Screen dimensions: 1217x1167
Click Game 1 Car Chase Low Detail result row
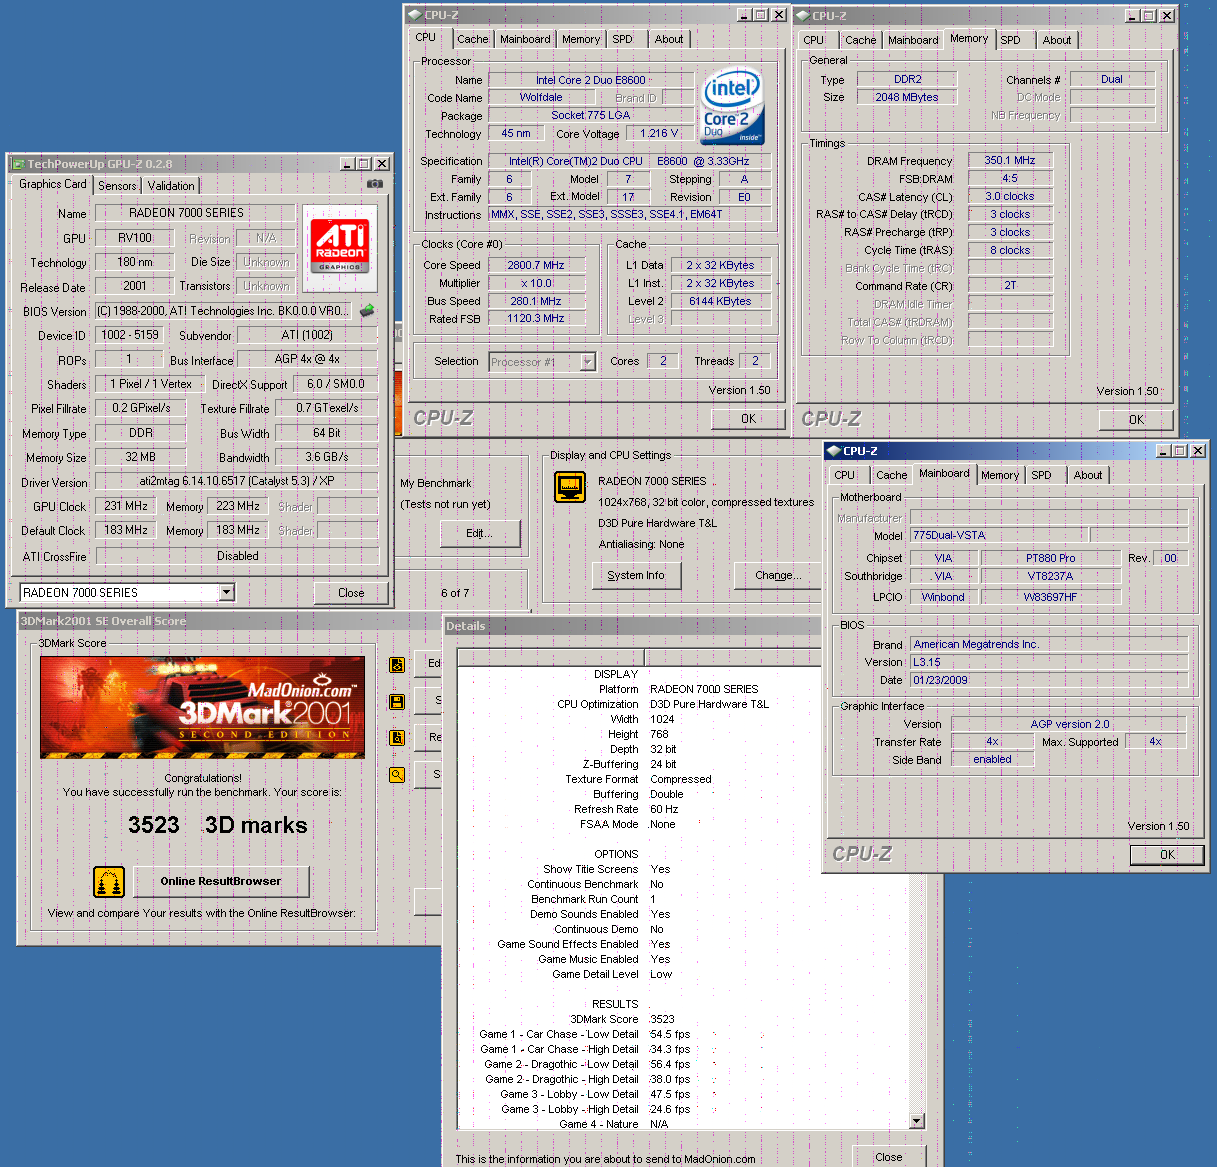pyautogui.click(x=584, y=1034)
